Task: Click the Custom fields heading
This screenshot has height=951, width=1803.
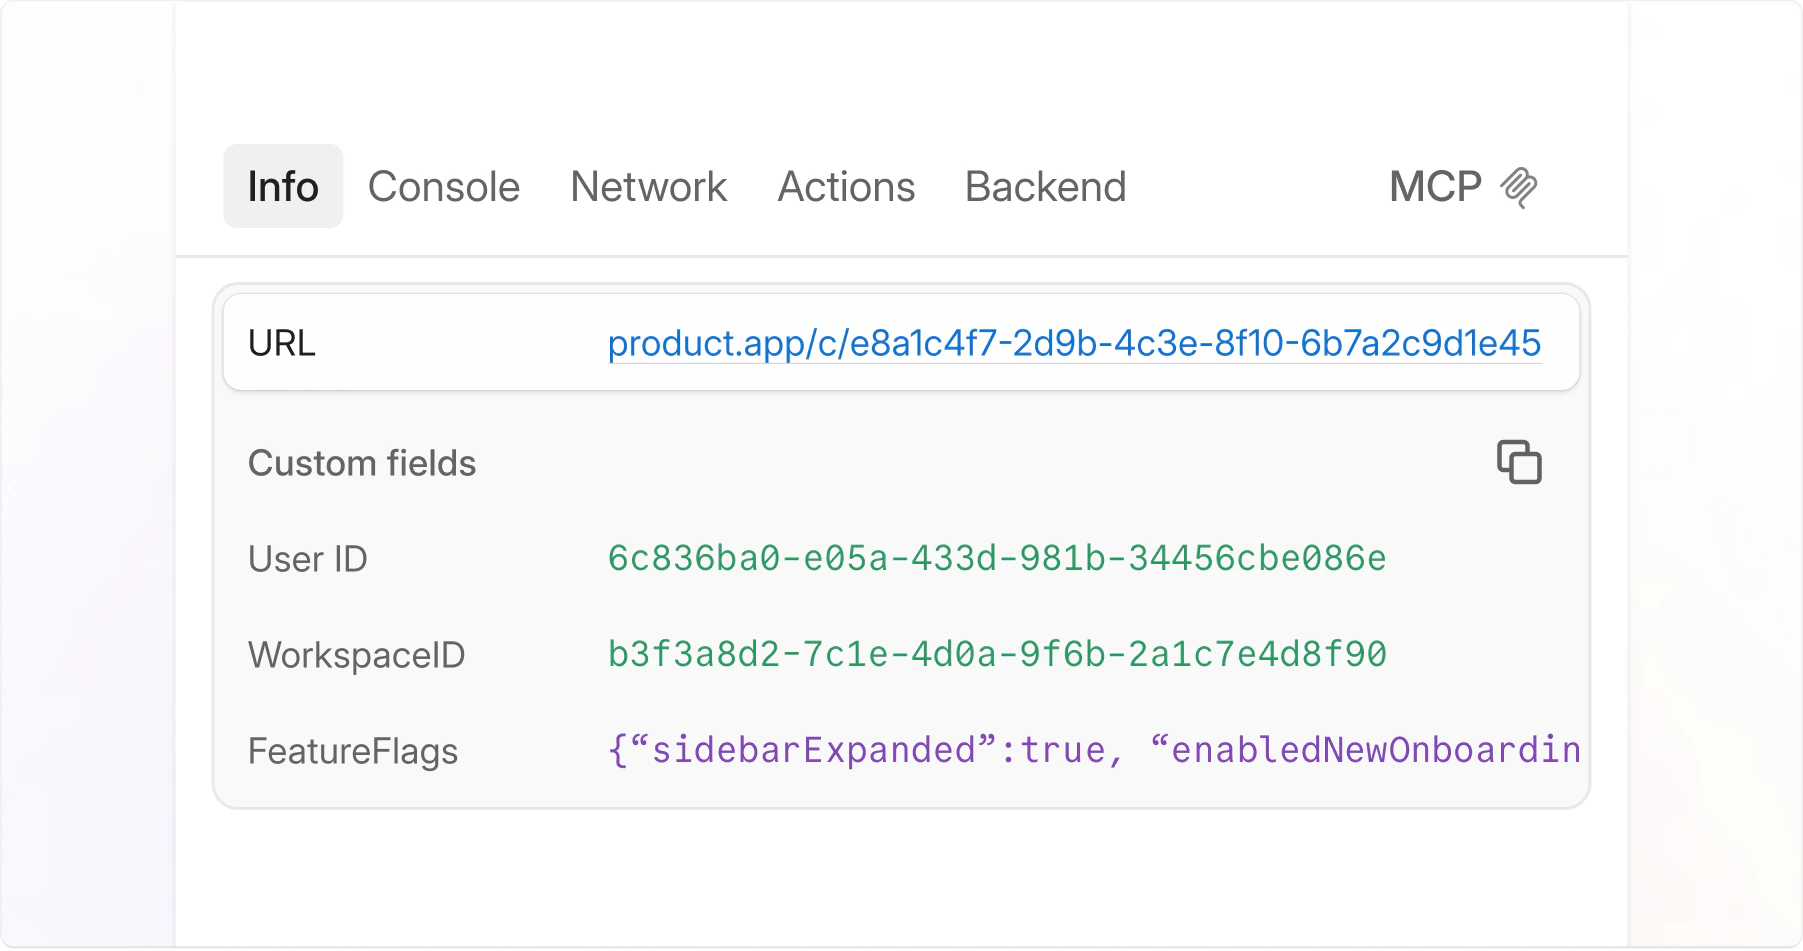Action: click(362, 463)
